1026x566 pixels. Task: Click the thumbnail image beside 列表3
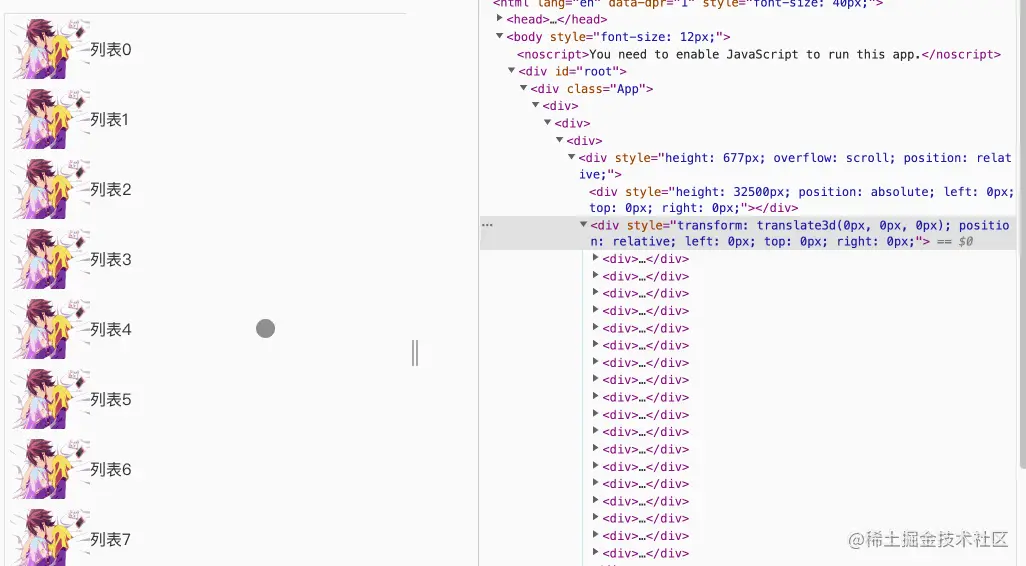point(51,259)
